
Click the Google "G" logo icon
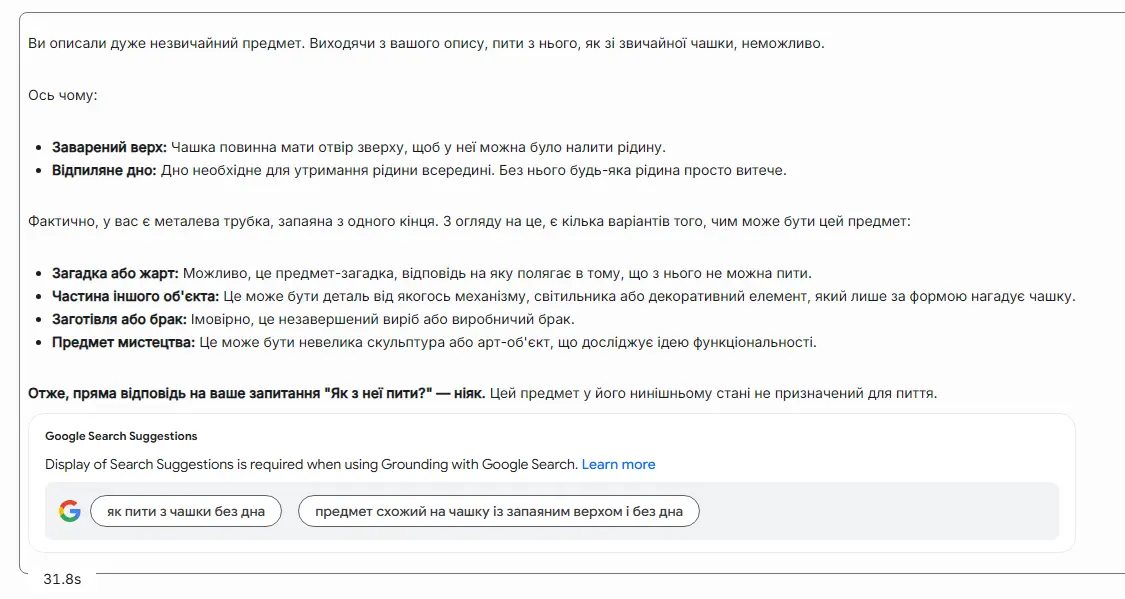(70, 511)
